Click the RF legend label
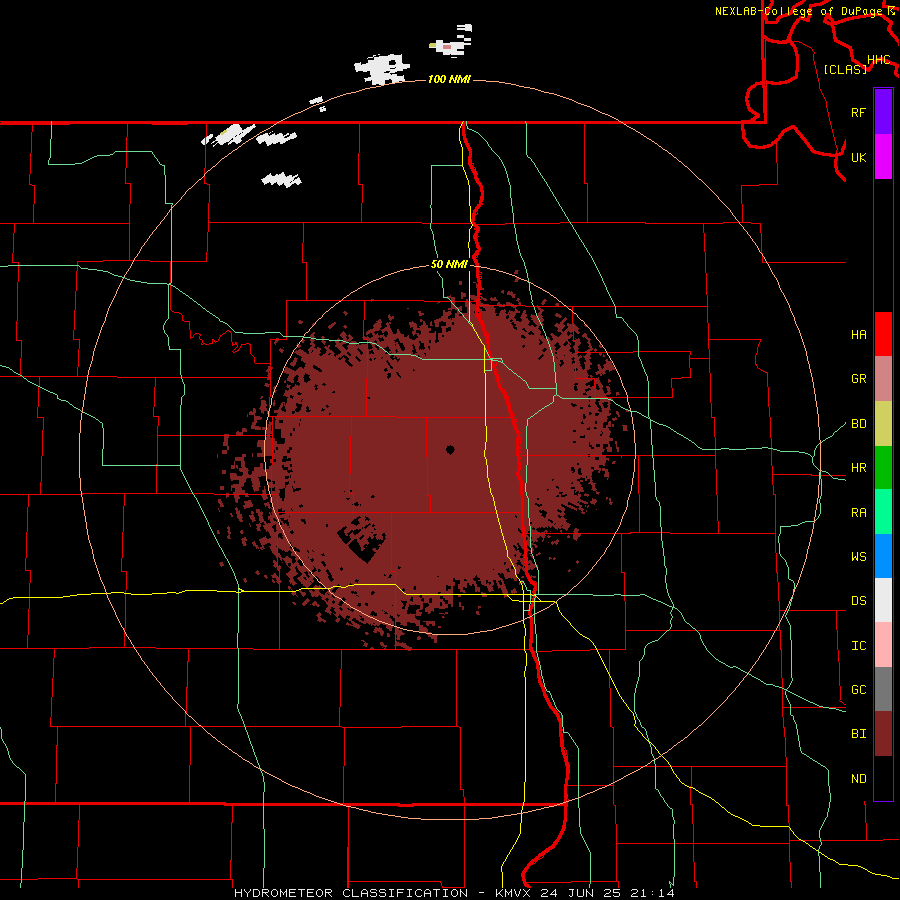This screenshot has height=900, width=900. pyautogui.click(x=858, y=112)
